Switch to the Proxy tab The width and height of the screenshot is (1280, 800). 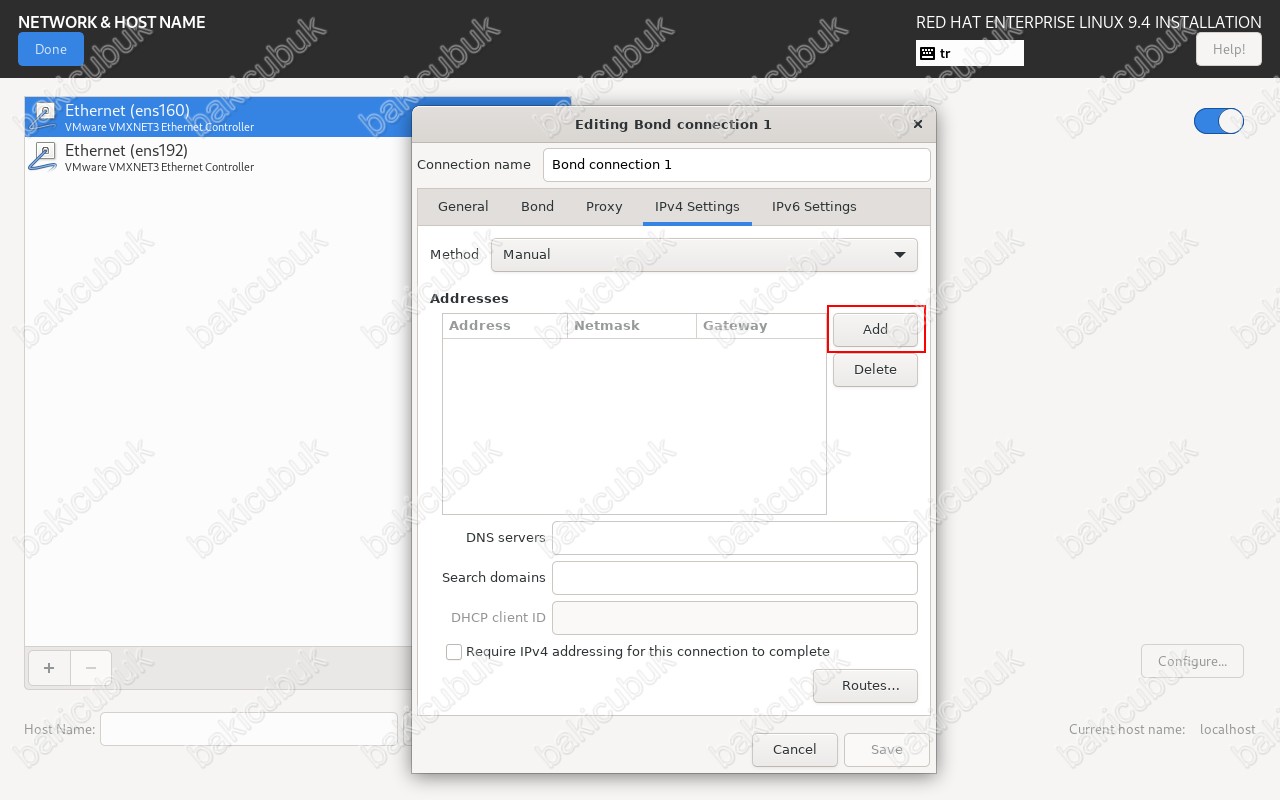604,207
